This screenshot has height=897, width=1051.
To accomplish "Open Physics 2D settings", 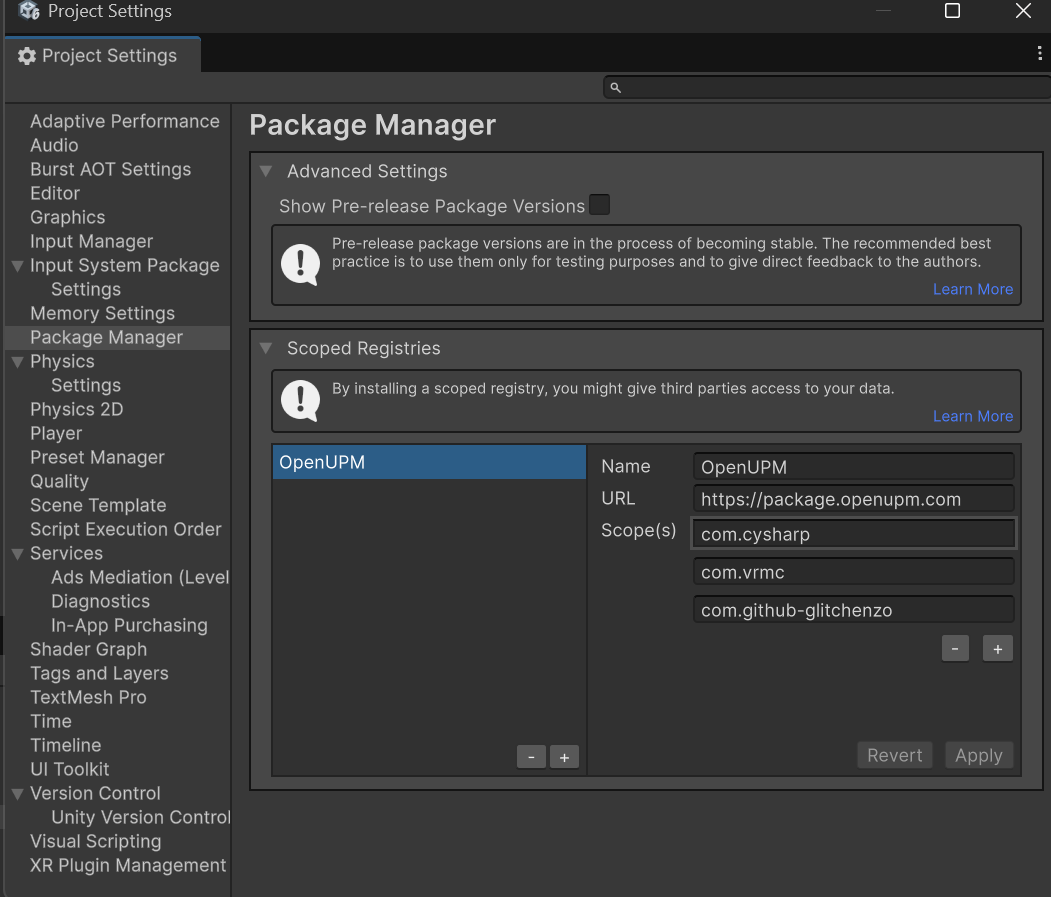I will click(x=76, y=410).
